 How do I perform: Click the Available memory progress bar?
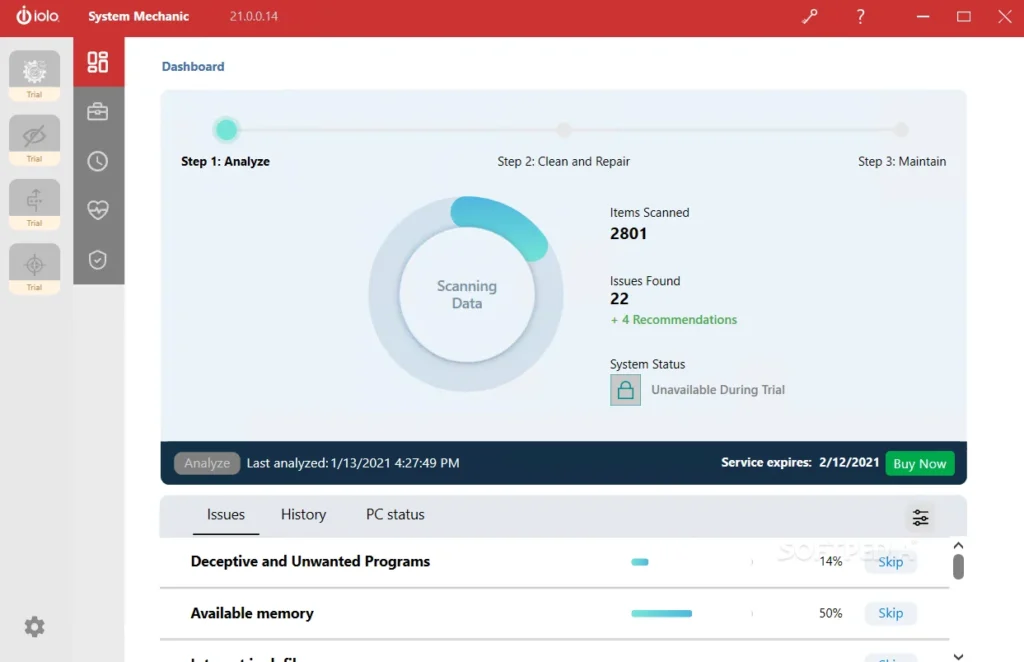click(x=662, y=614)
